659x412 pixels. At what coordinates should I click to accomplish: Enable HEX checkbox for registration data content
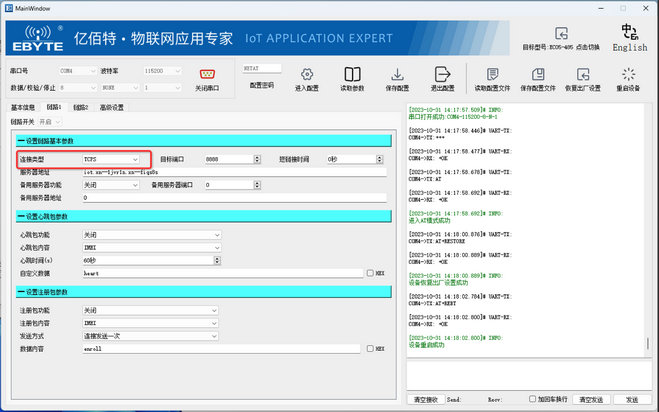coord(370,348)
